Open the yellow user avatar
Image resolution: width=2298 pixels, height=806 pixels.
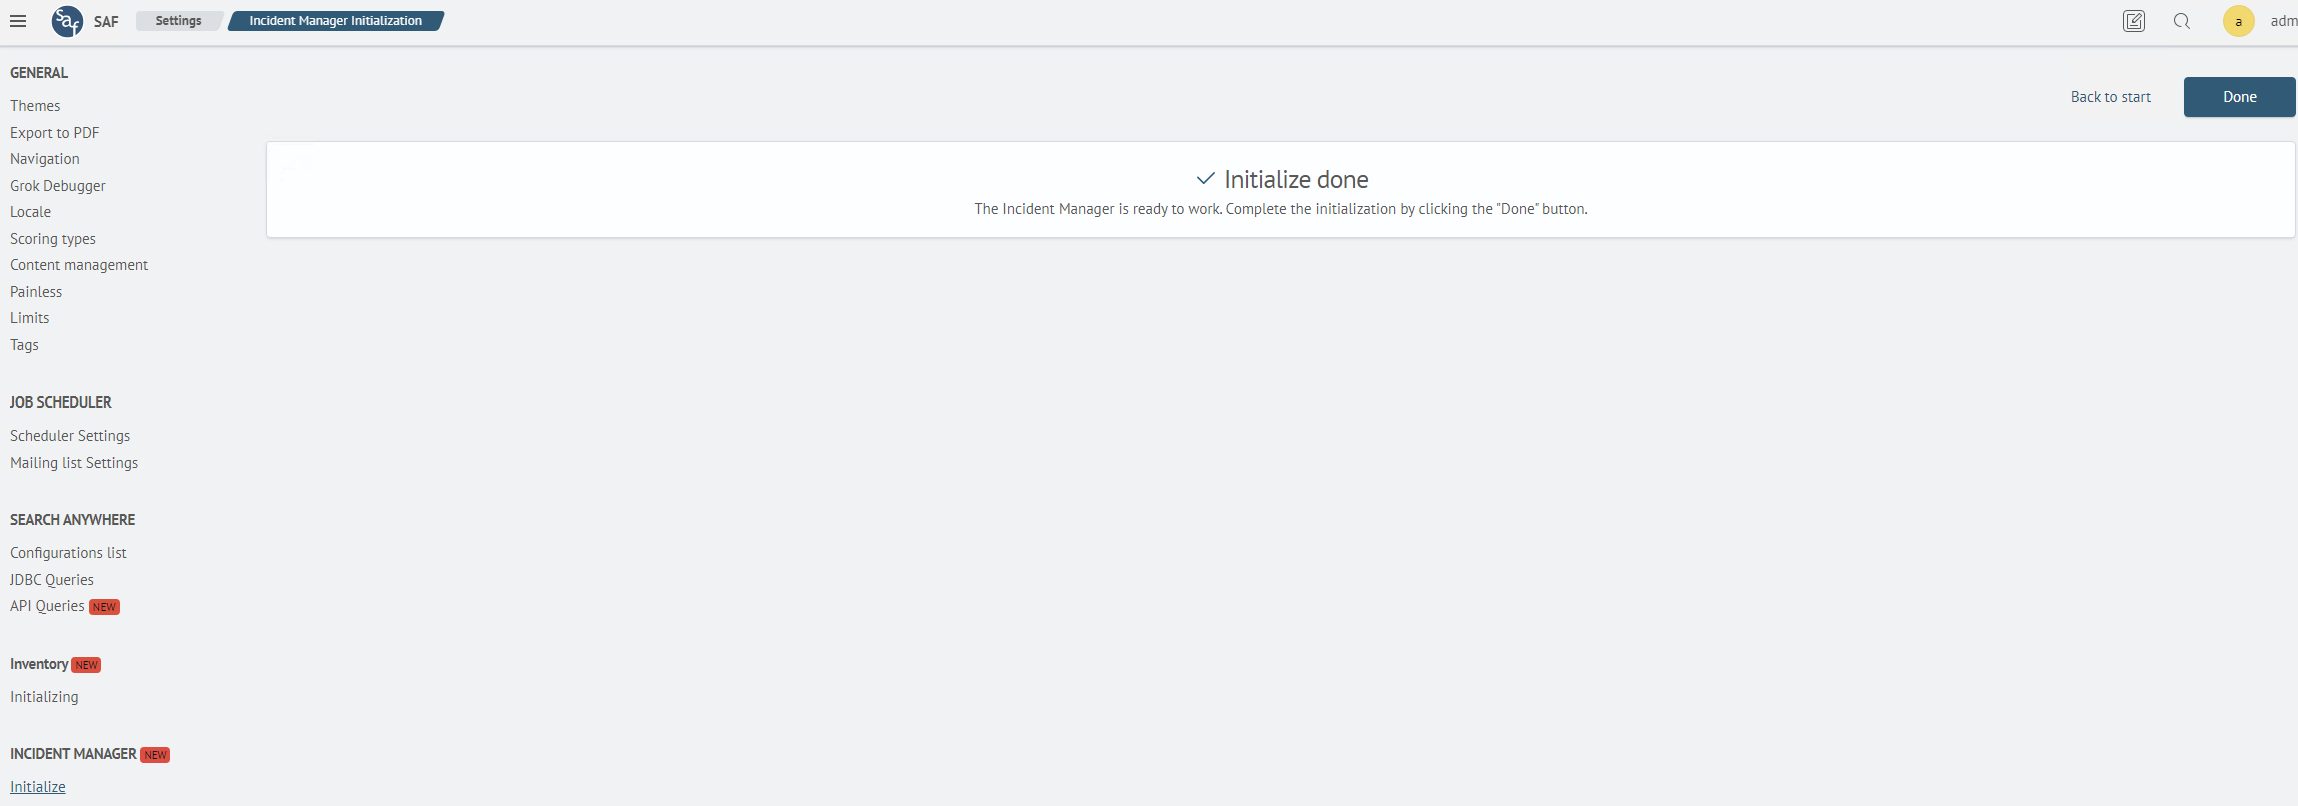(2238, 21)
